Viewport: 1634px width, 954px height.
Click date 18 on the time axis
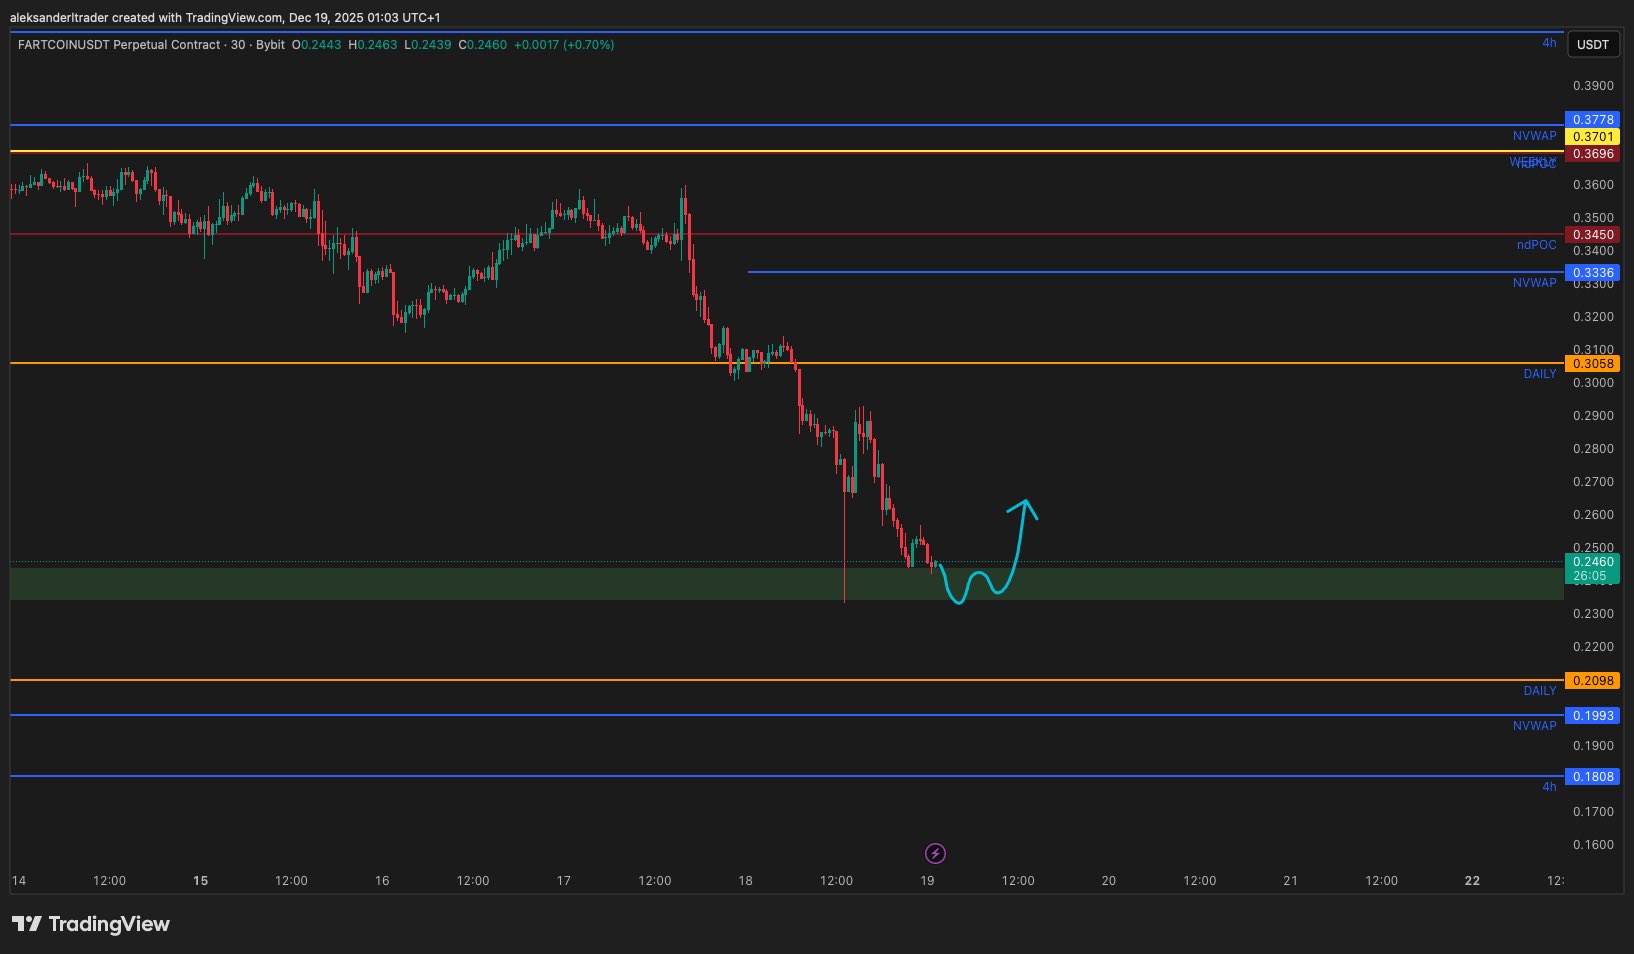(745, 881)
